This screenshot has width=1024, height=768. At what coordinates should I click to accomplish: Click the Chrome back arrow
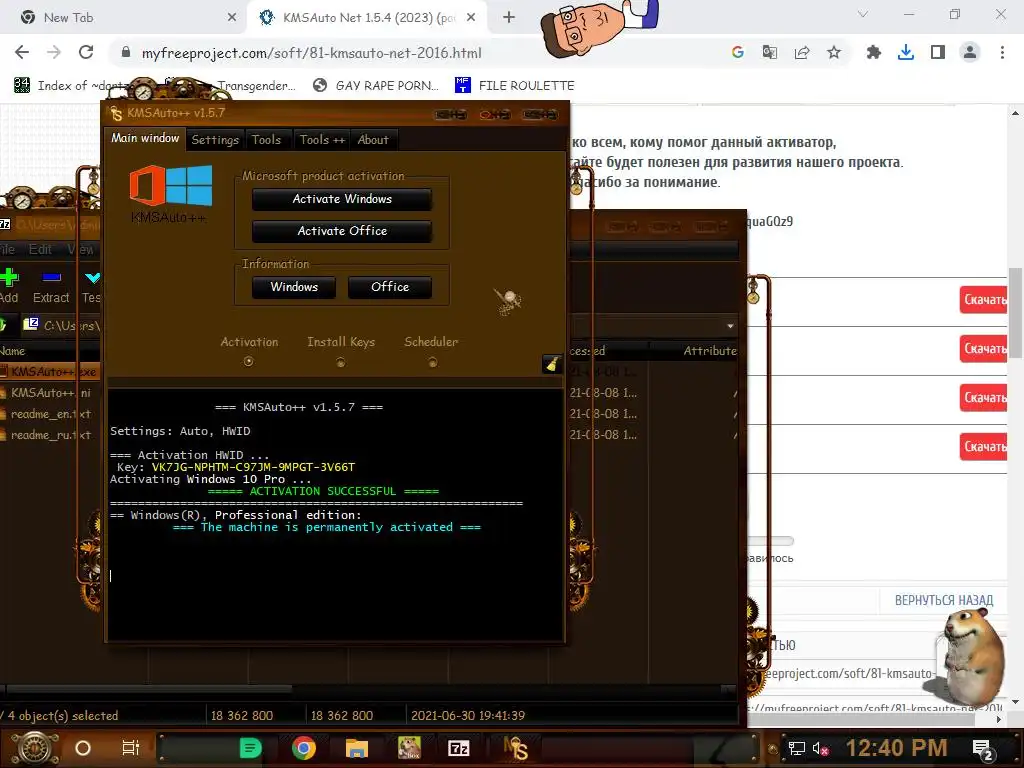(x=22, y=52)
